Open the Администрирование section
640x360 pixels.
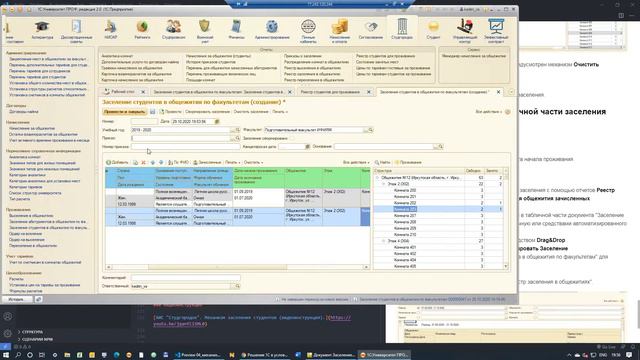(272, 30)
